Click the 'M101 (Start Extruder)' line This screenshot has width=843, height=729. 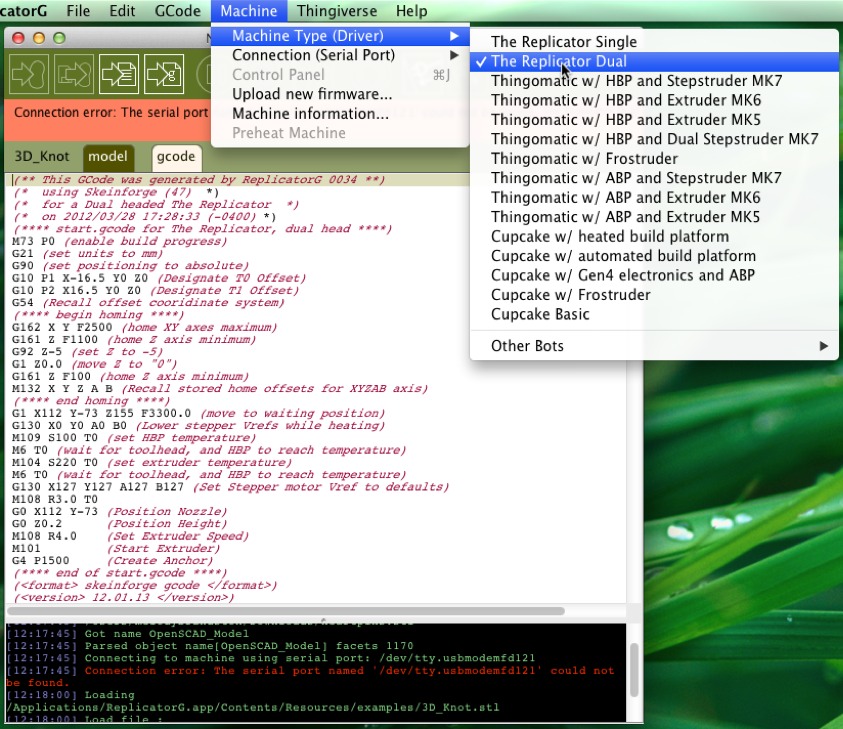click(x=116, y=548)
